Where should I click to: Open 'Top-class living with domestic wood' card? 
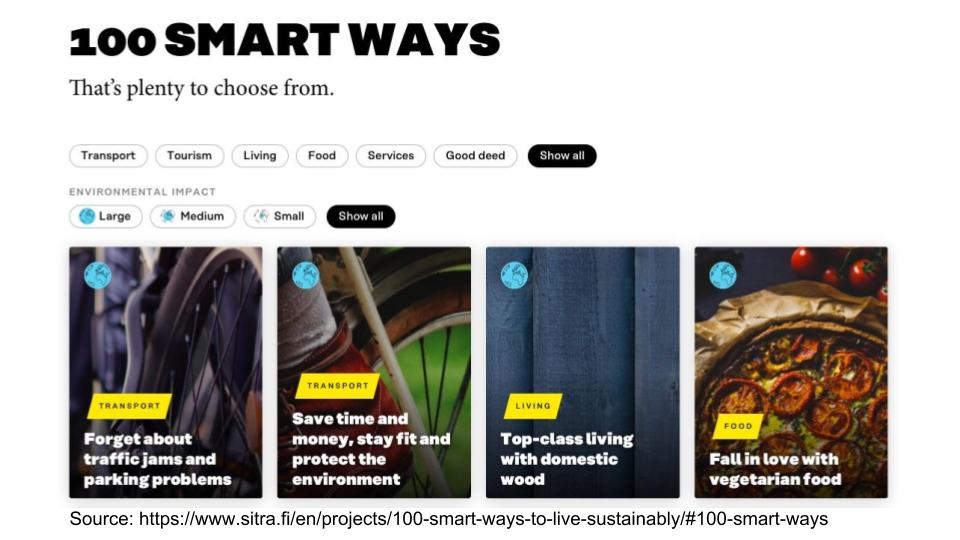[x=582, y=372]
